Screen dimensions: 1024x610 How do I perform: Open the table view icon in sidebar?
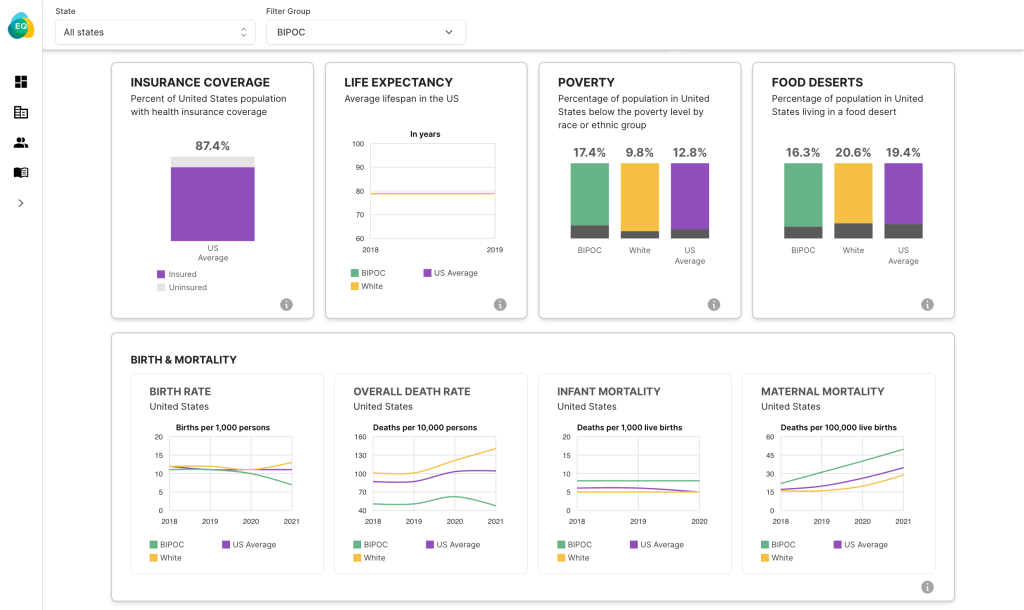pos(21,113)
